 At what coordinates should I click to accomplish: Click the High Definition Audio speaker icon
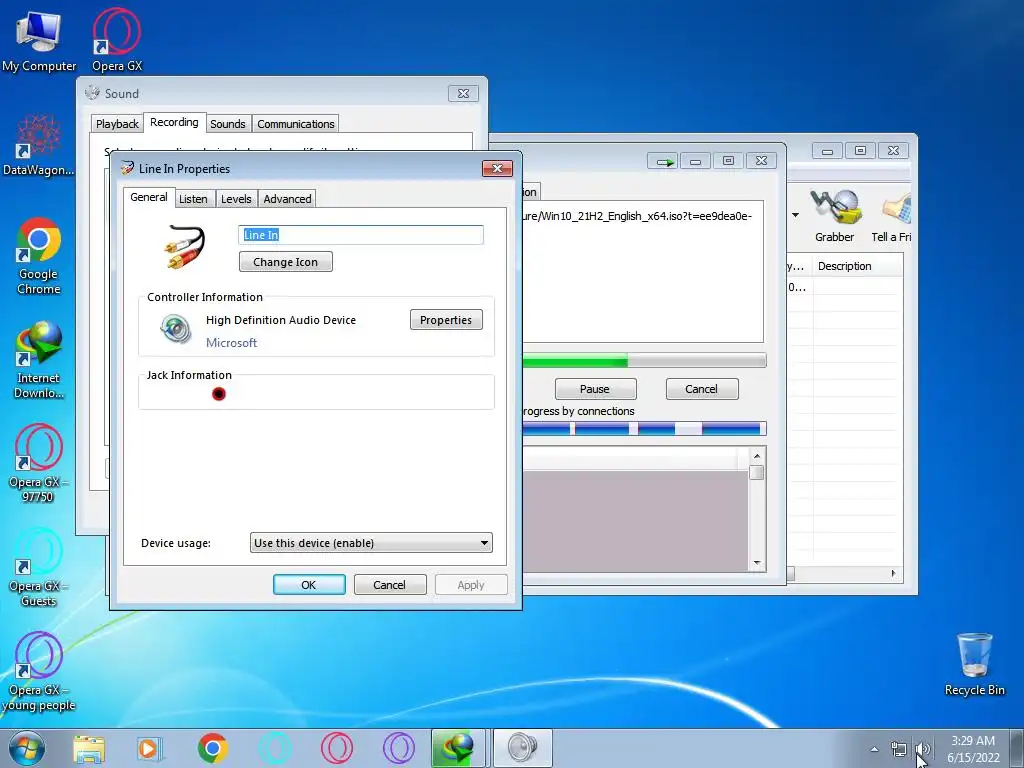point(176,328)
